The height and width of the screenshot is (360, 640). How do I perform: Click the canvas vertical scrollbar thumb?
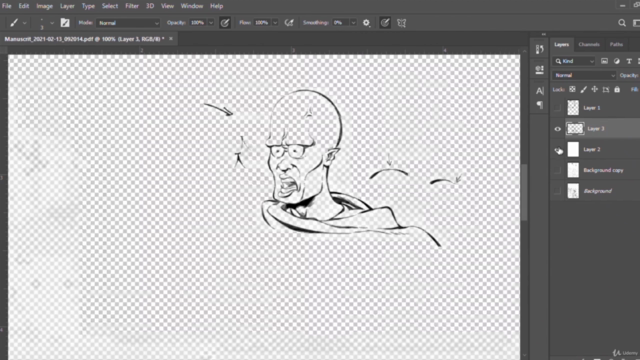click(524, 192)
